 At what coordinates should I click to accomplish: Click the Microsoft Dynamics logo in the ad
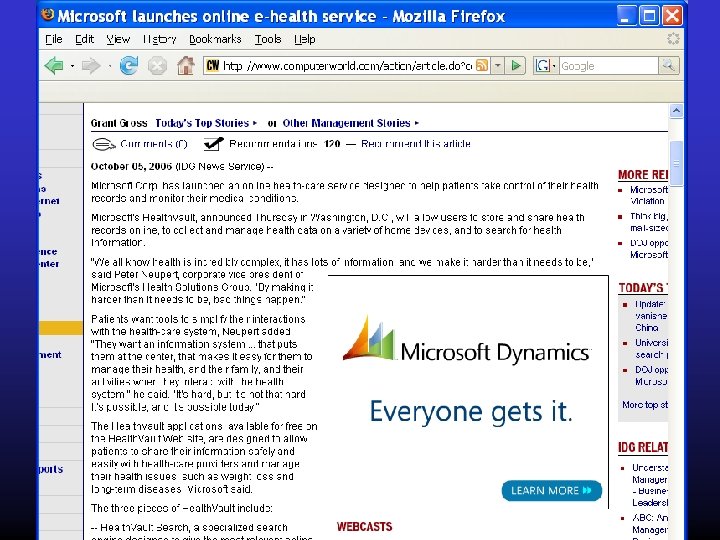pyautogui.click(x=467, y=340)
